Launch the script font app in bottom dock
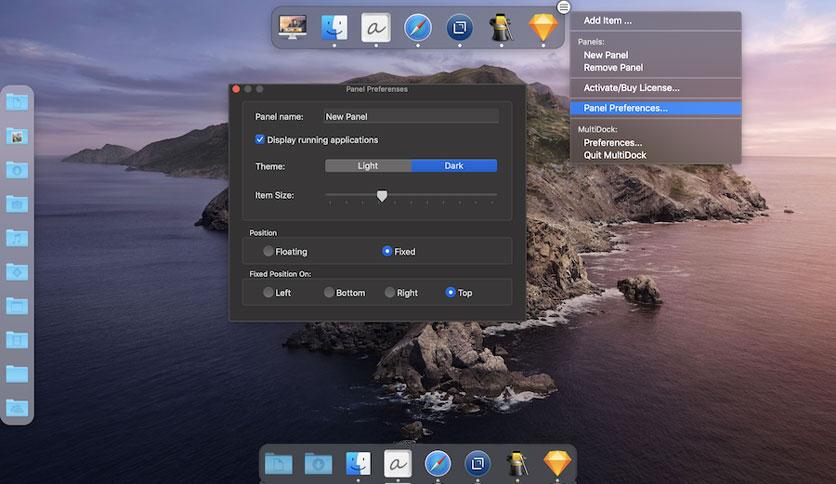Viewport: 836px width, 484px height. click(398, 464)
